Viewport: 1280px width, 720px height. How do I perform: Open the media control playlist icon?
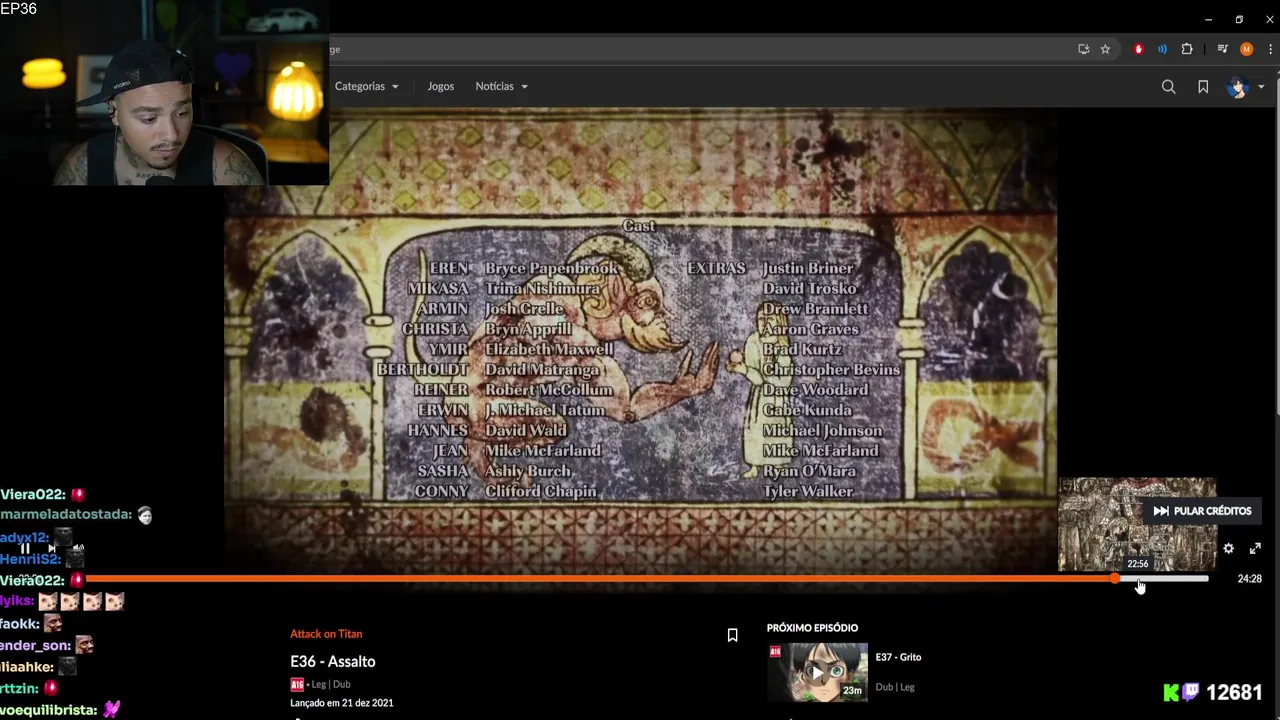[x=1222, y=49]
